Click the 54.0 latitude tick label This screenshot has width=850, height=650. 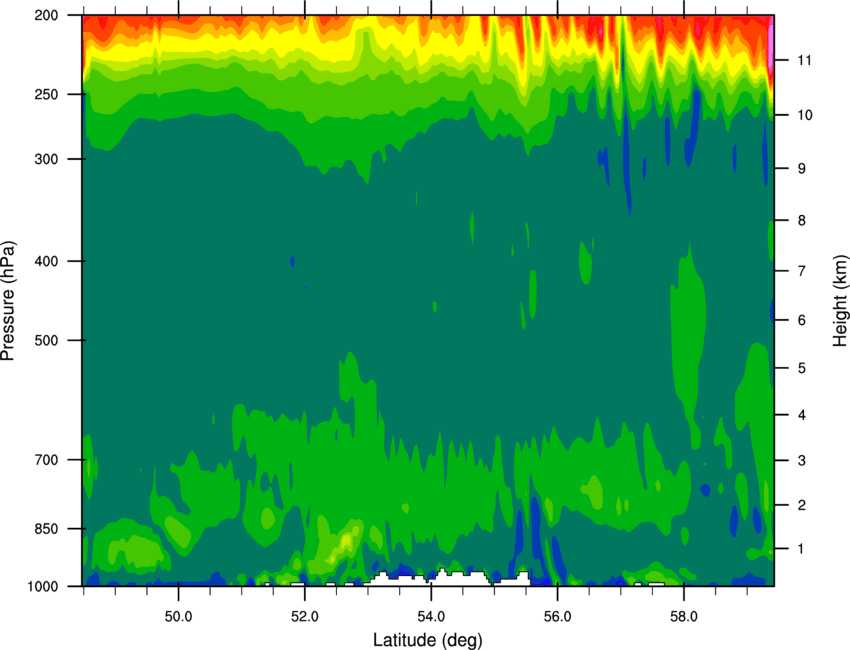click(x=431, y=617)
